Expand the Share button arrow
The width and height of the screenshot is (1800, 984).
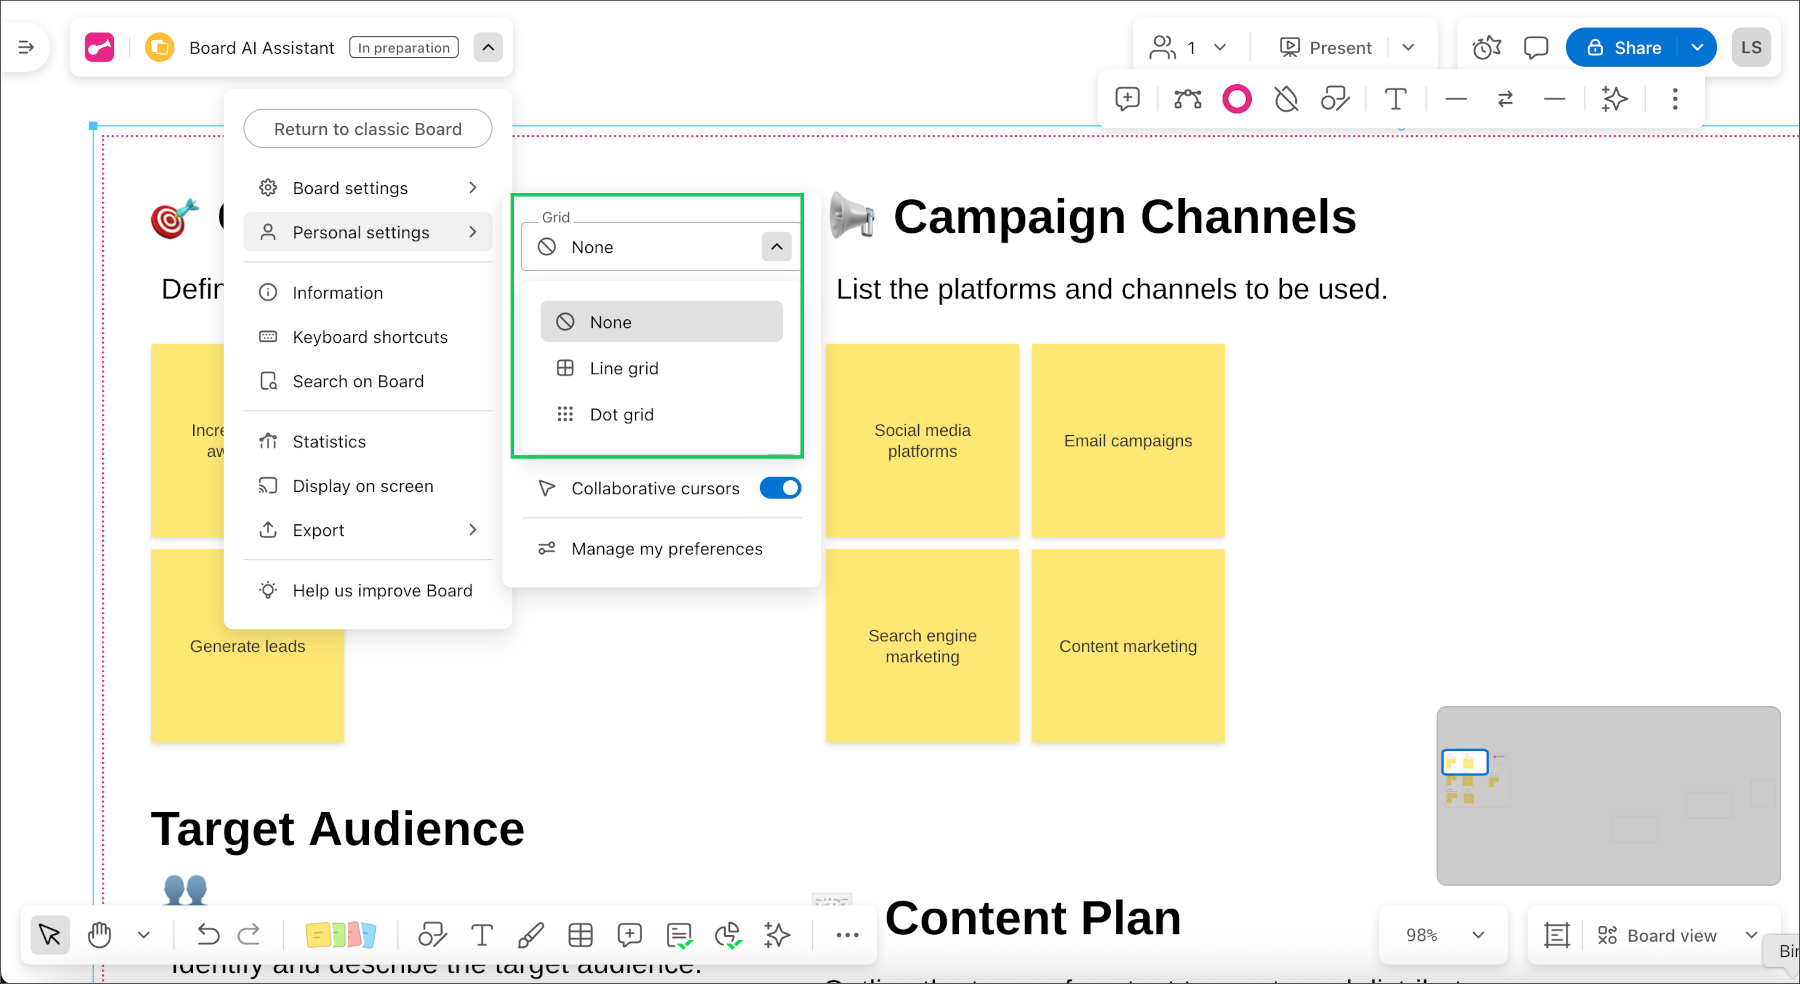(x=1697, y=47)
